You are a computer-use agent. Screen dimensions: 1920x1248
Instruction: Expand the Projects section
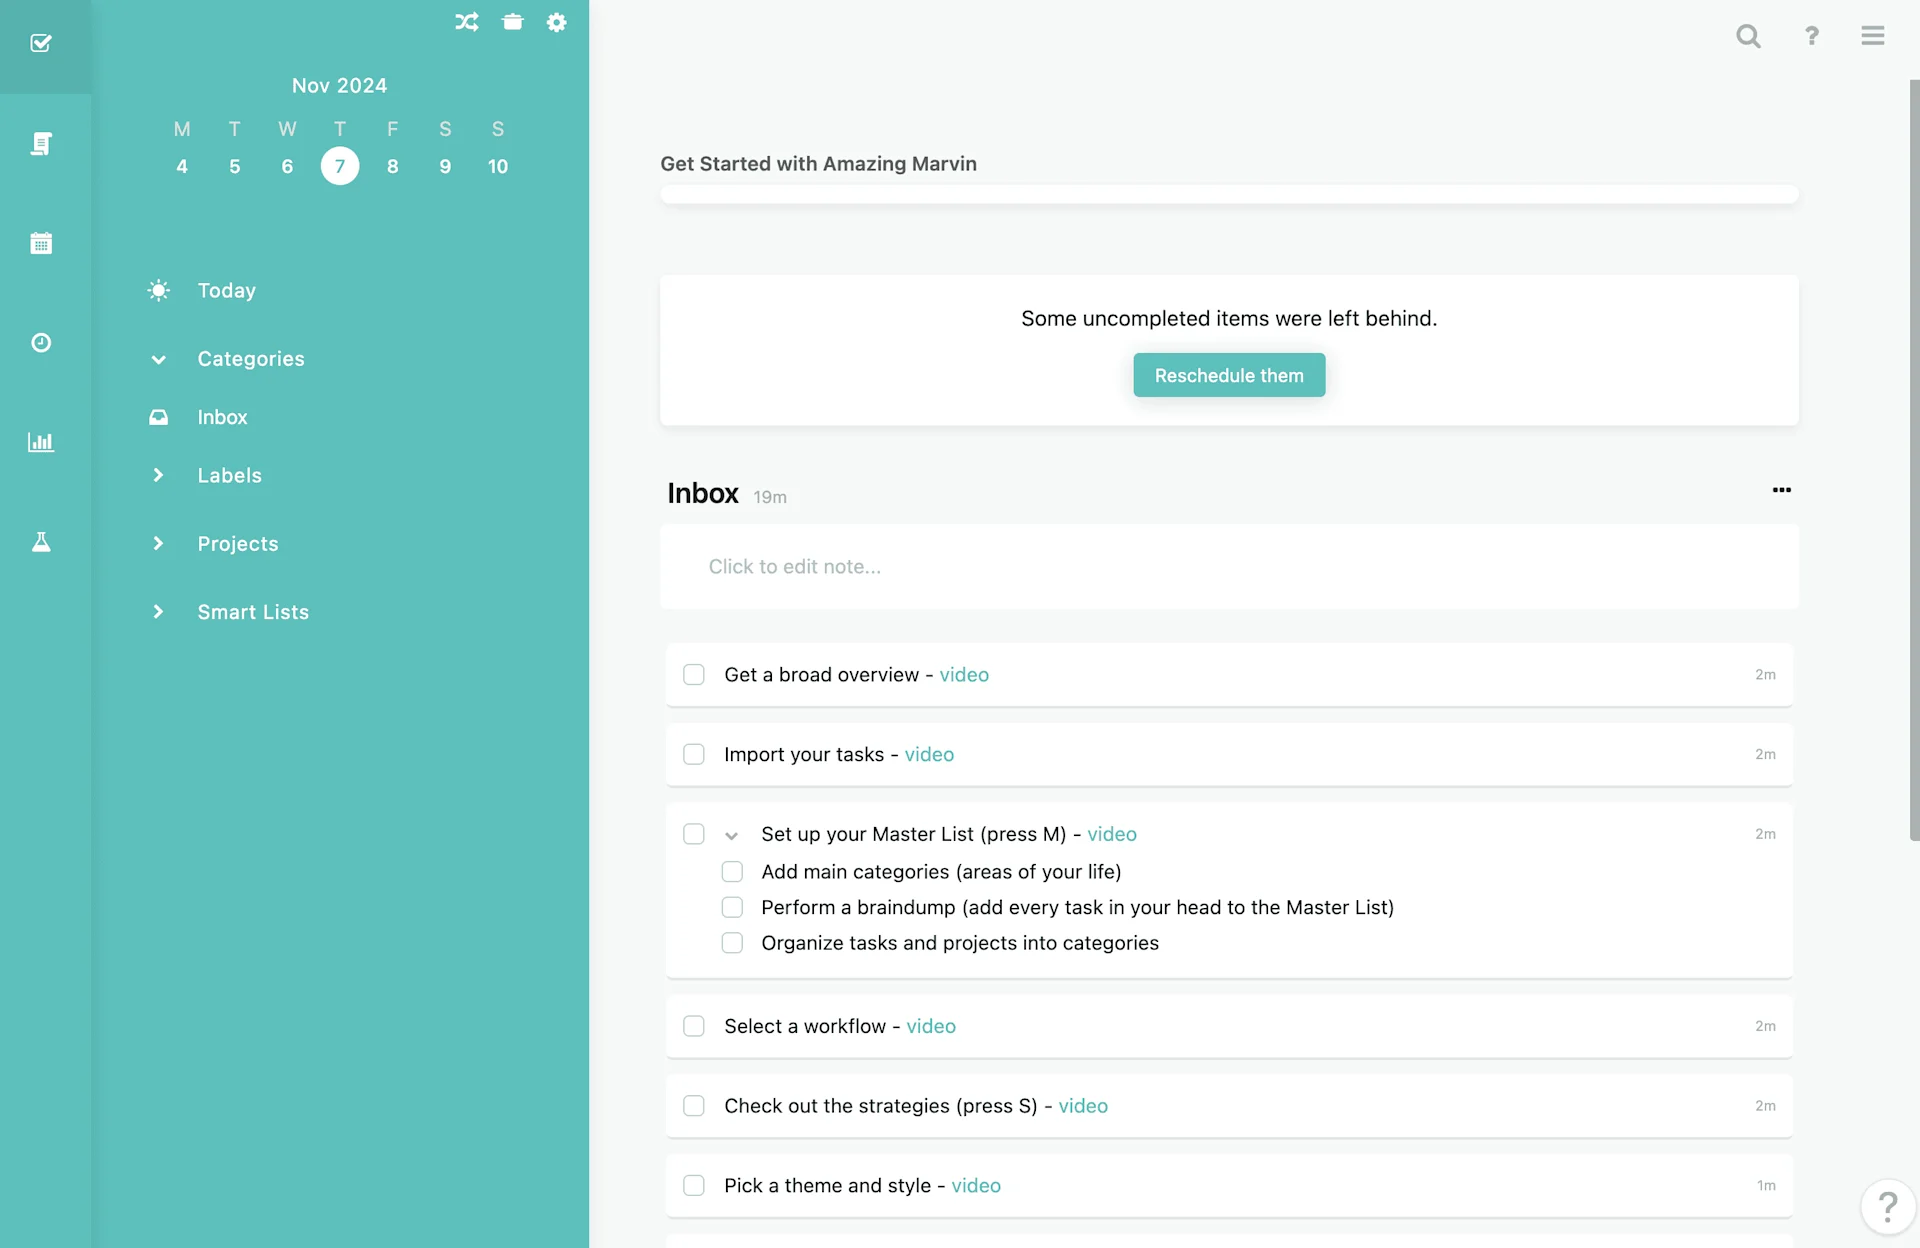click(x=158, y=544)
